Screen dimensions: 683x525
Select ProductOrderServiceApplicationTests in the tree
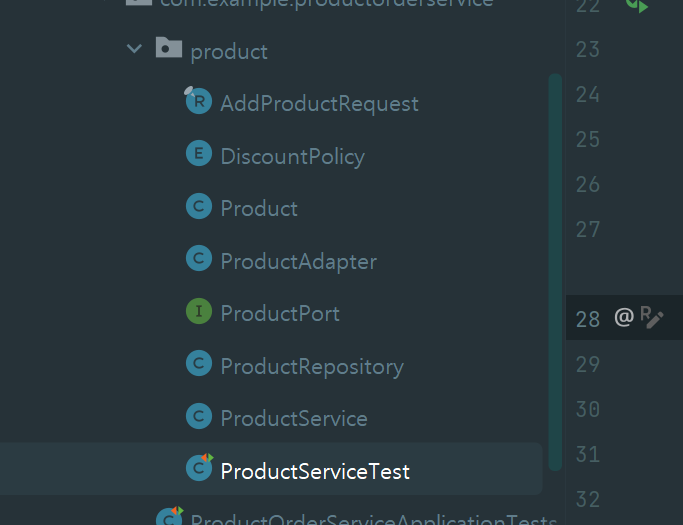point(374,519)
